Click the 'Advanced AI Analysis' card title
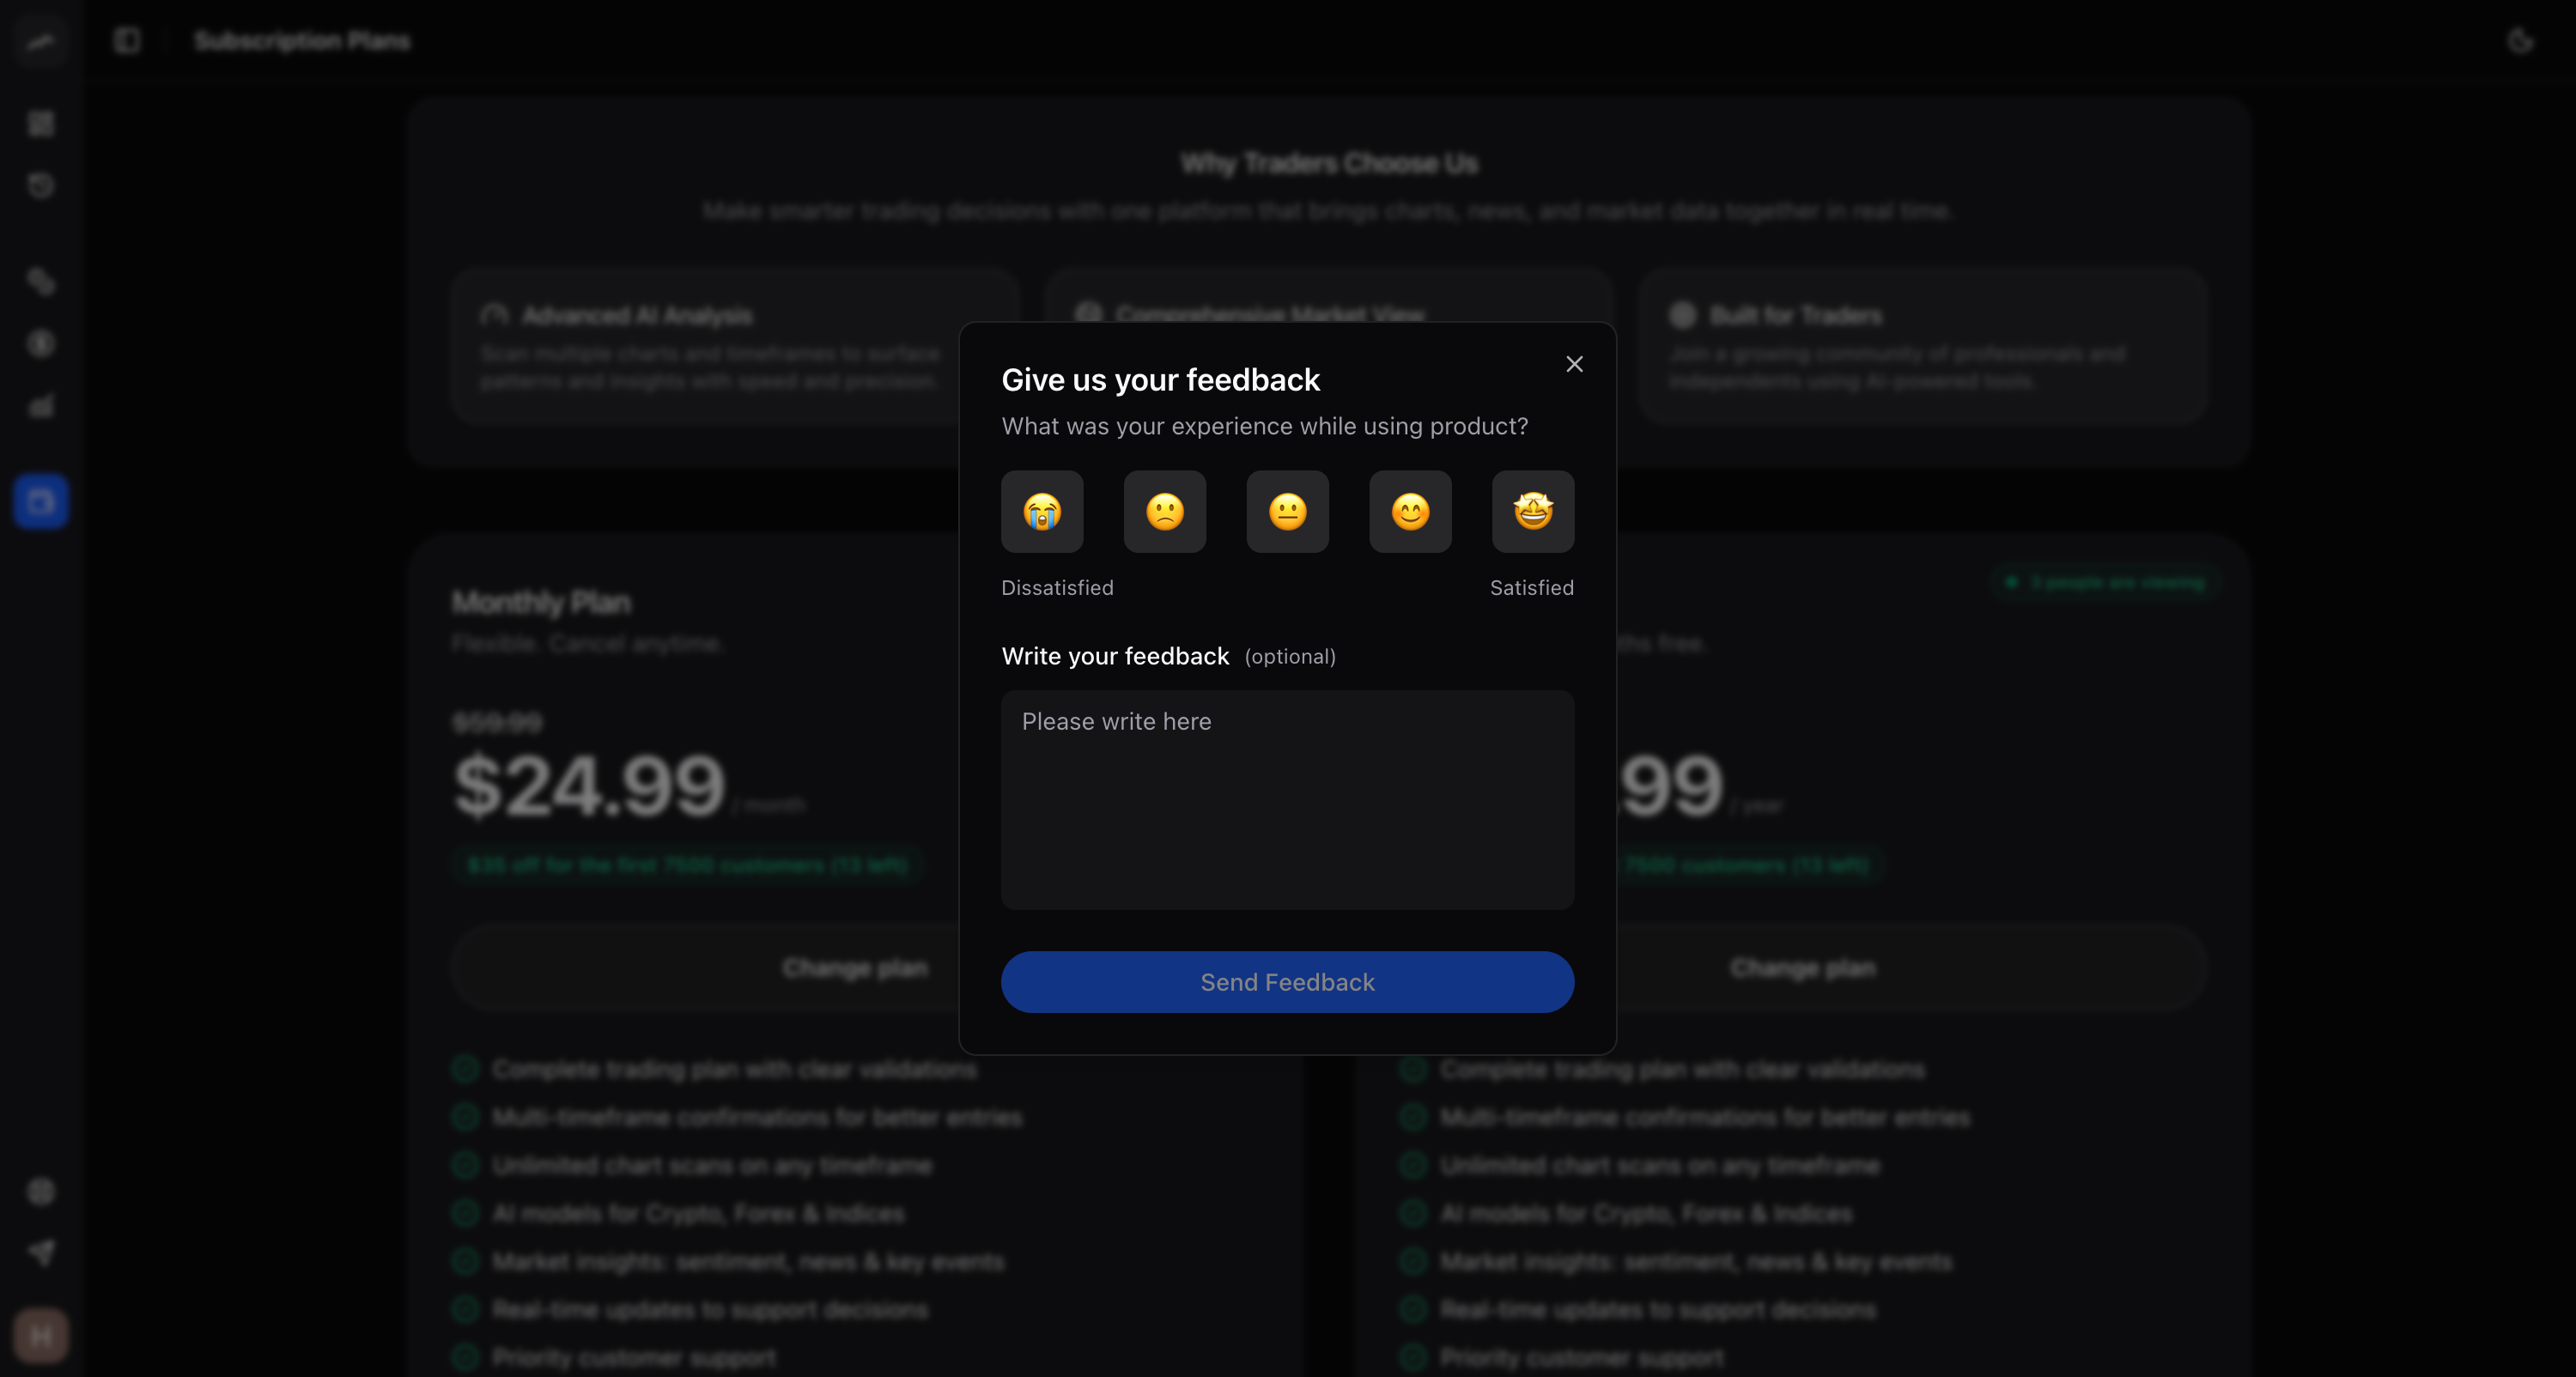Viewport: 2576px width, 1377px height. click(x=637, y=316)
